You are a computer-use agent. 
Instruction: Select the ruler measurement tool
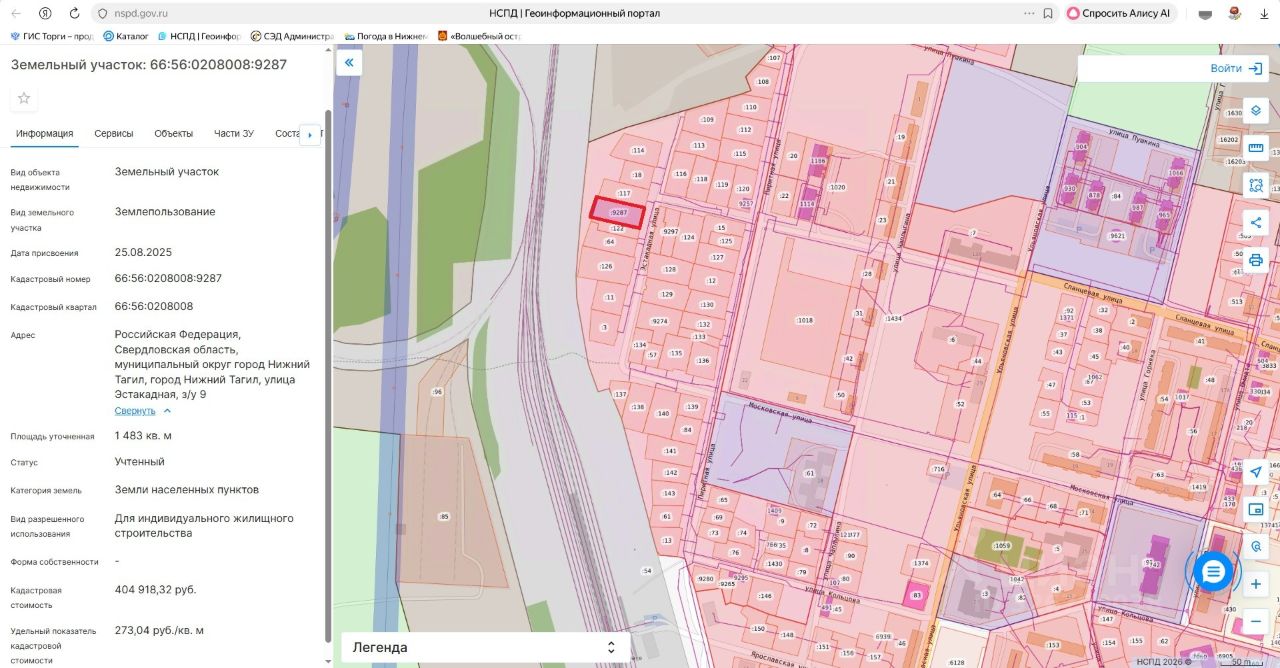point(1256,148)
